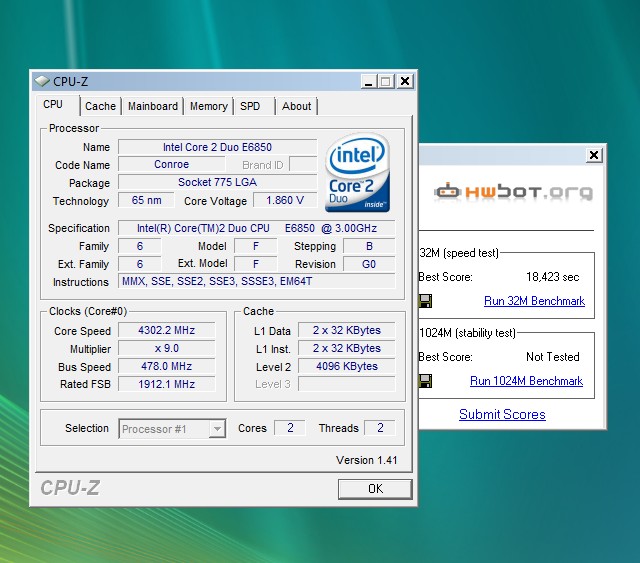The image size is (640, 563).
Task: Click the Revision value 'G0'
Action: tap(369, 264)
